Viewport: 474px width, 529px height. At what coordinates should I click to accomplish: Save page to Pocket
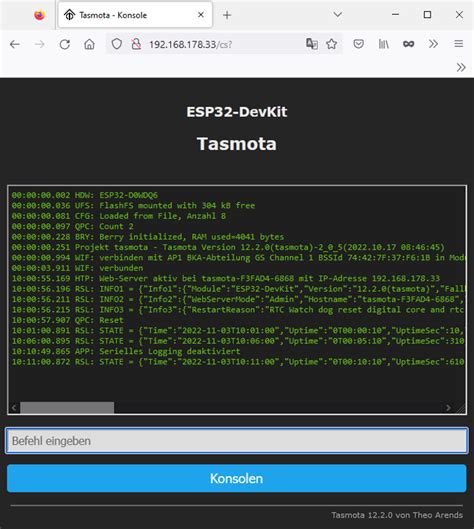click(x=359, y=44)
